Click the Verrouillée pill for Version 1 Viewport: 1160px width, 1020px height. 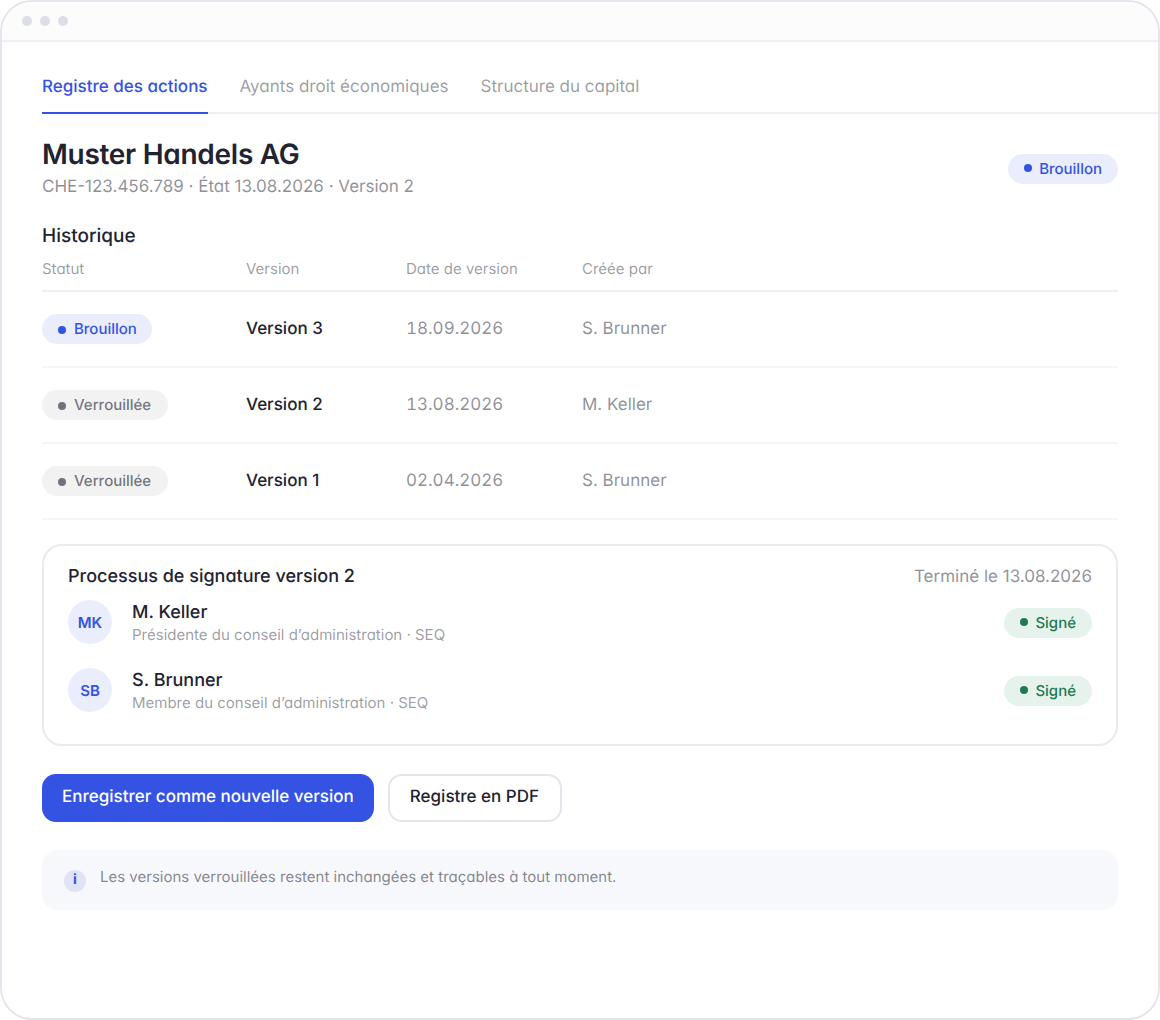click(x=104, y=481)
